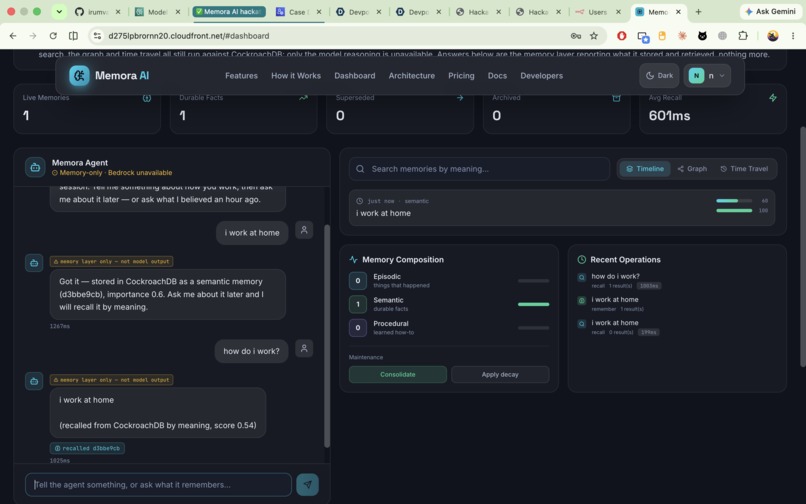Click the bot icon next to the recalled reply

tap(34, 381)
